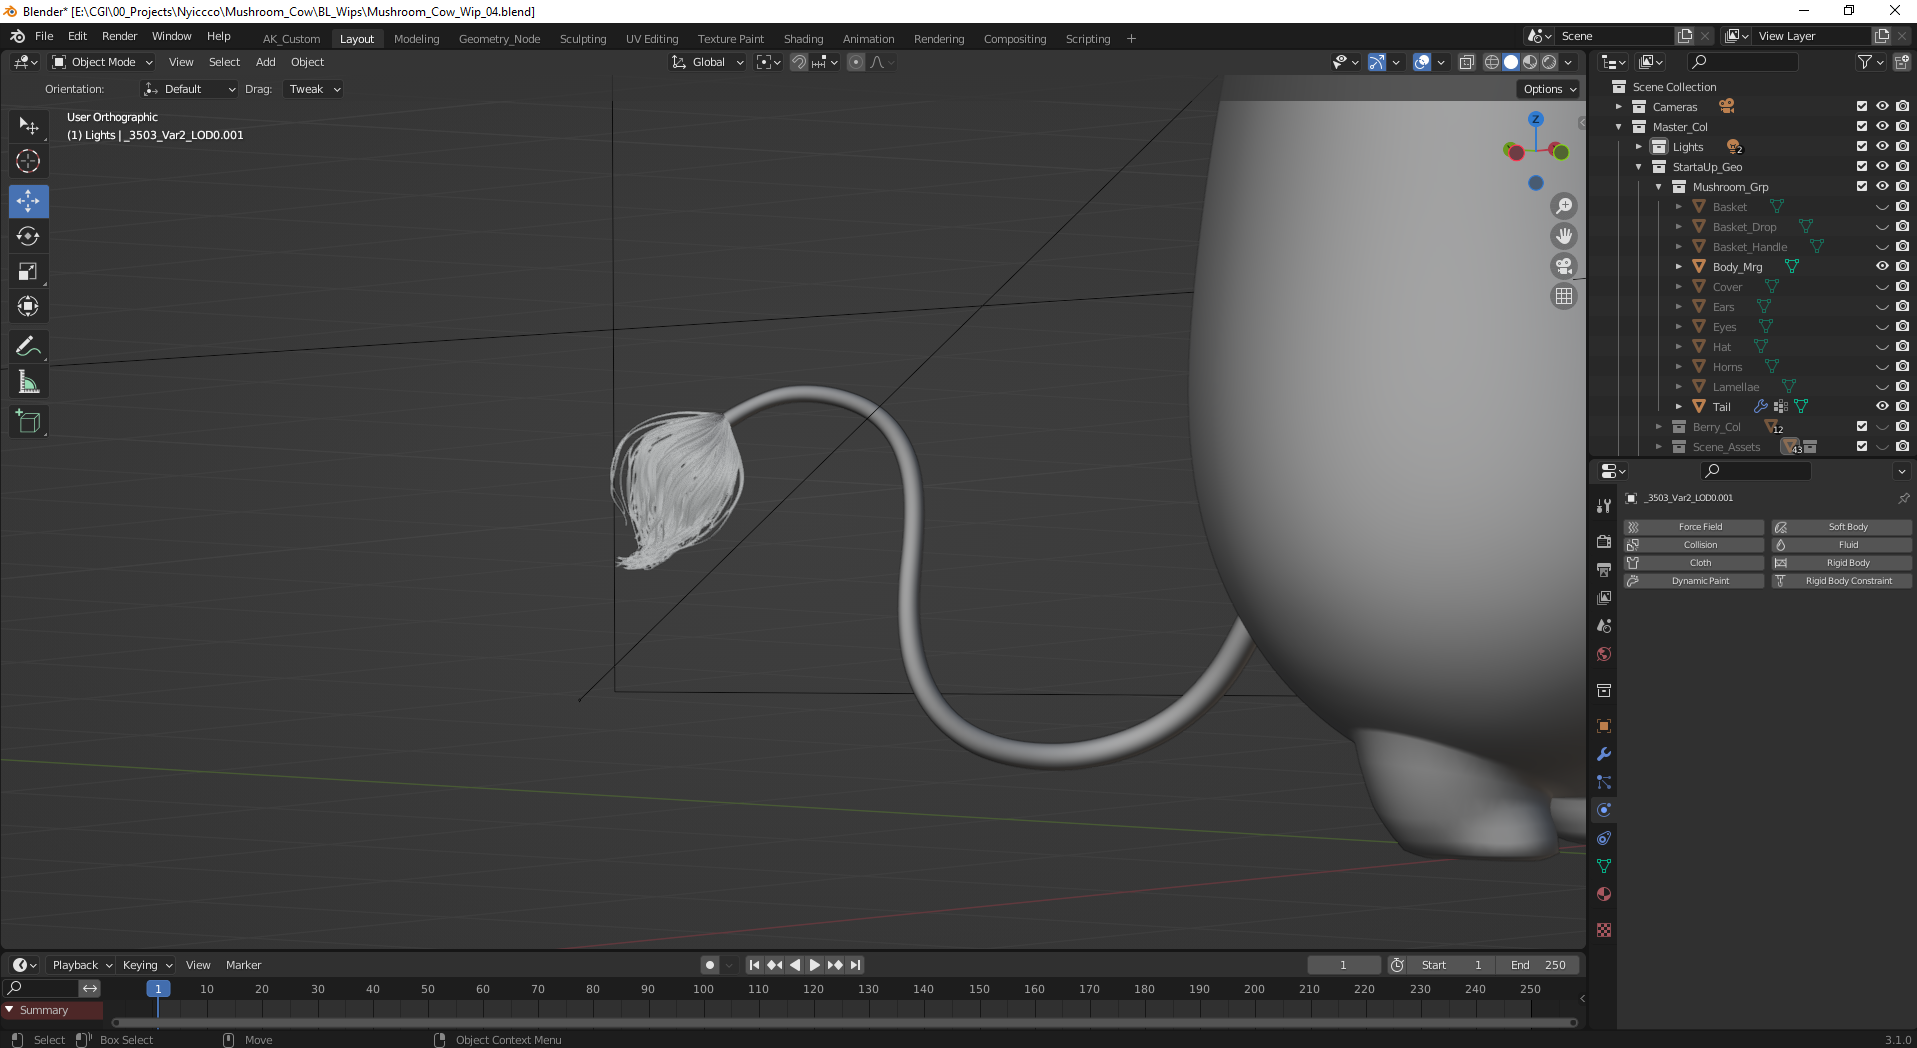Open the World properties tab

(x=1604, y=653)
